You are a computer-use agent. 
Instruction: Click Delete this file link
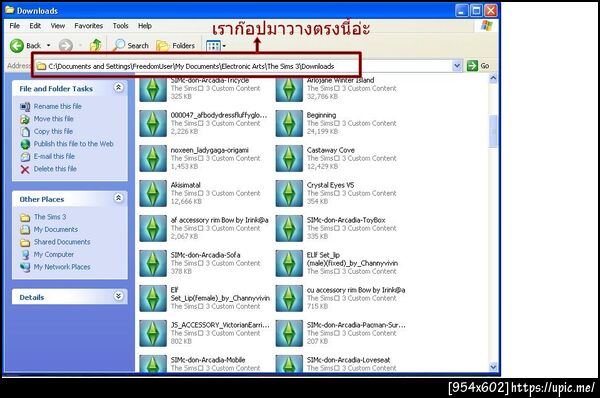pyautogui.click(x=55, y=169)
